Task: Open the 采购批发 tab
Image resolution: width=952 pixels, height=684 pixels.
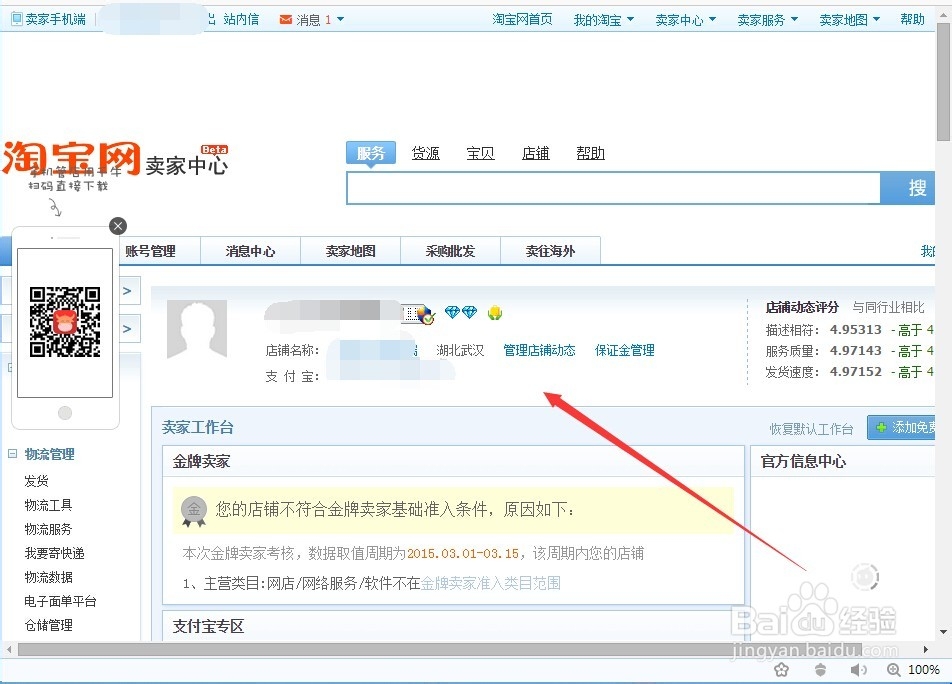Action: click(450, 251)
